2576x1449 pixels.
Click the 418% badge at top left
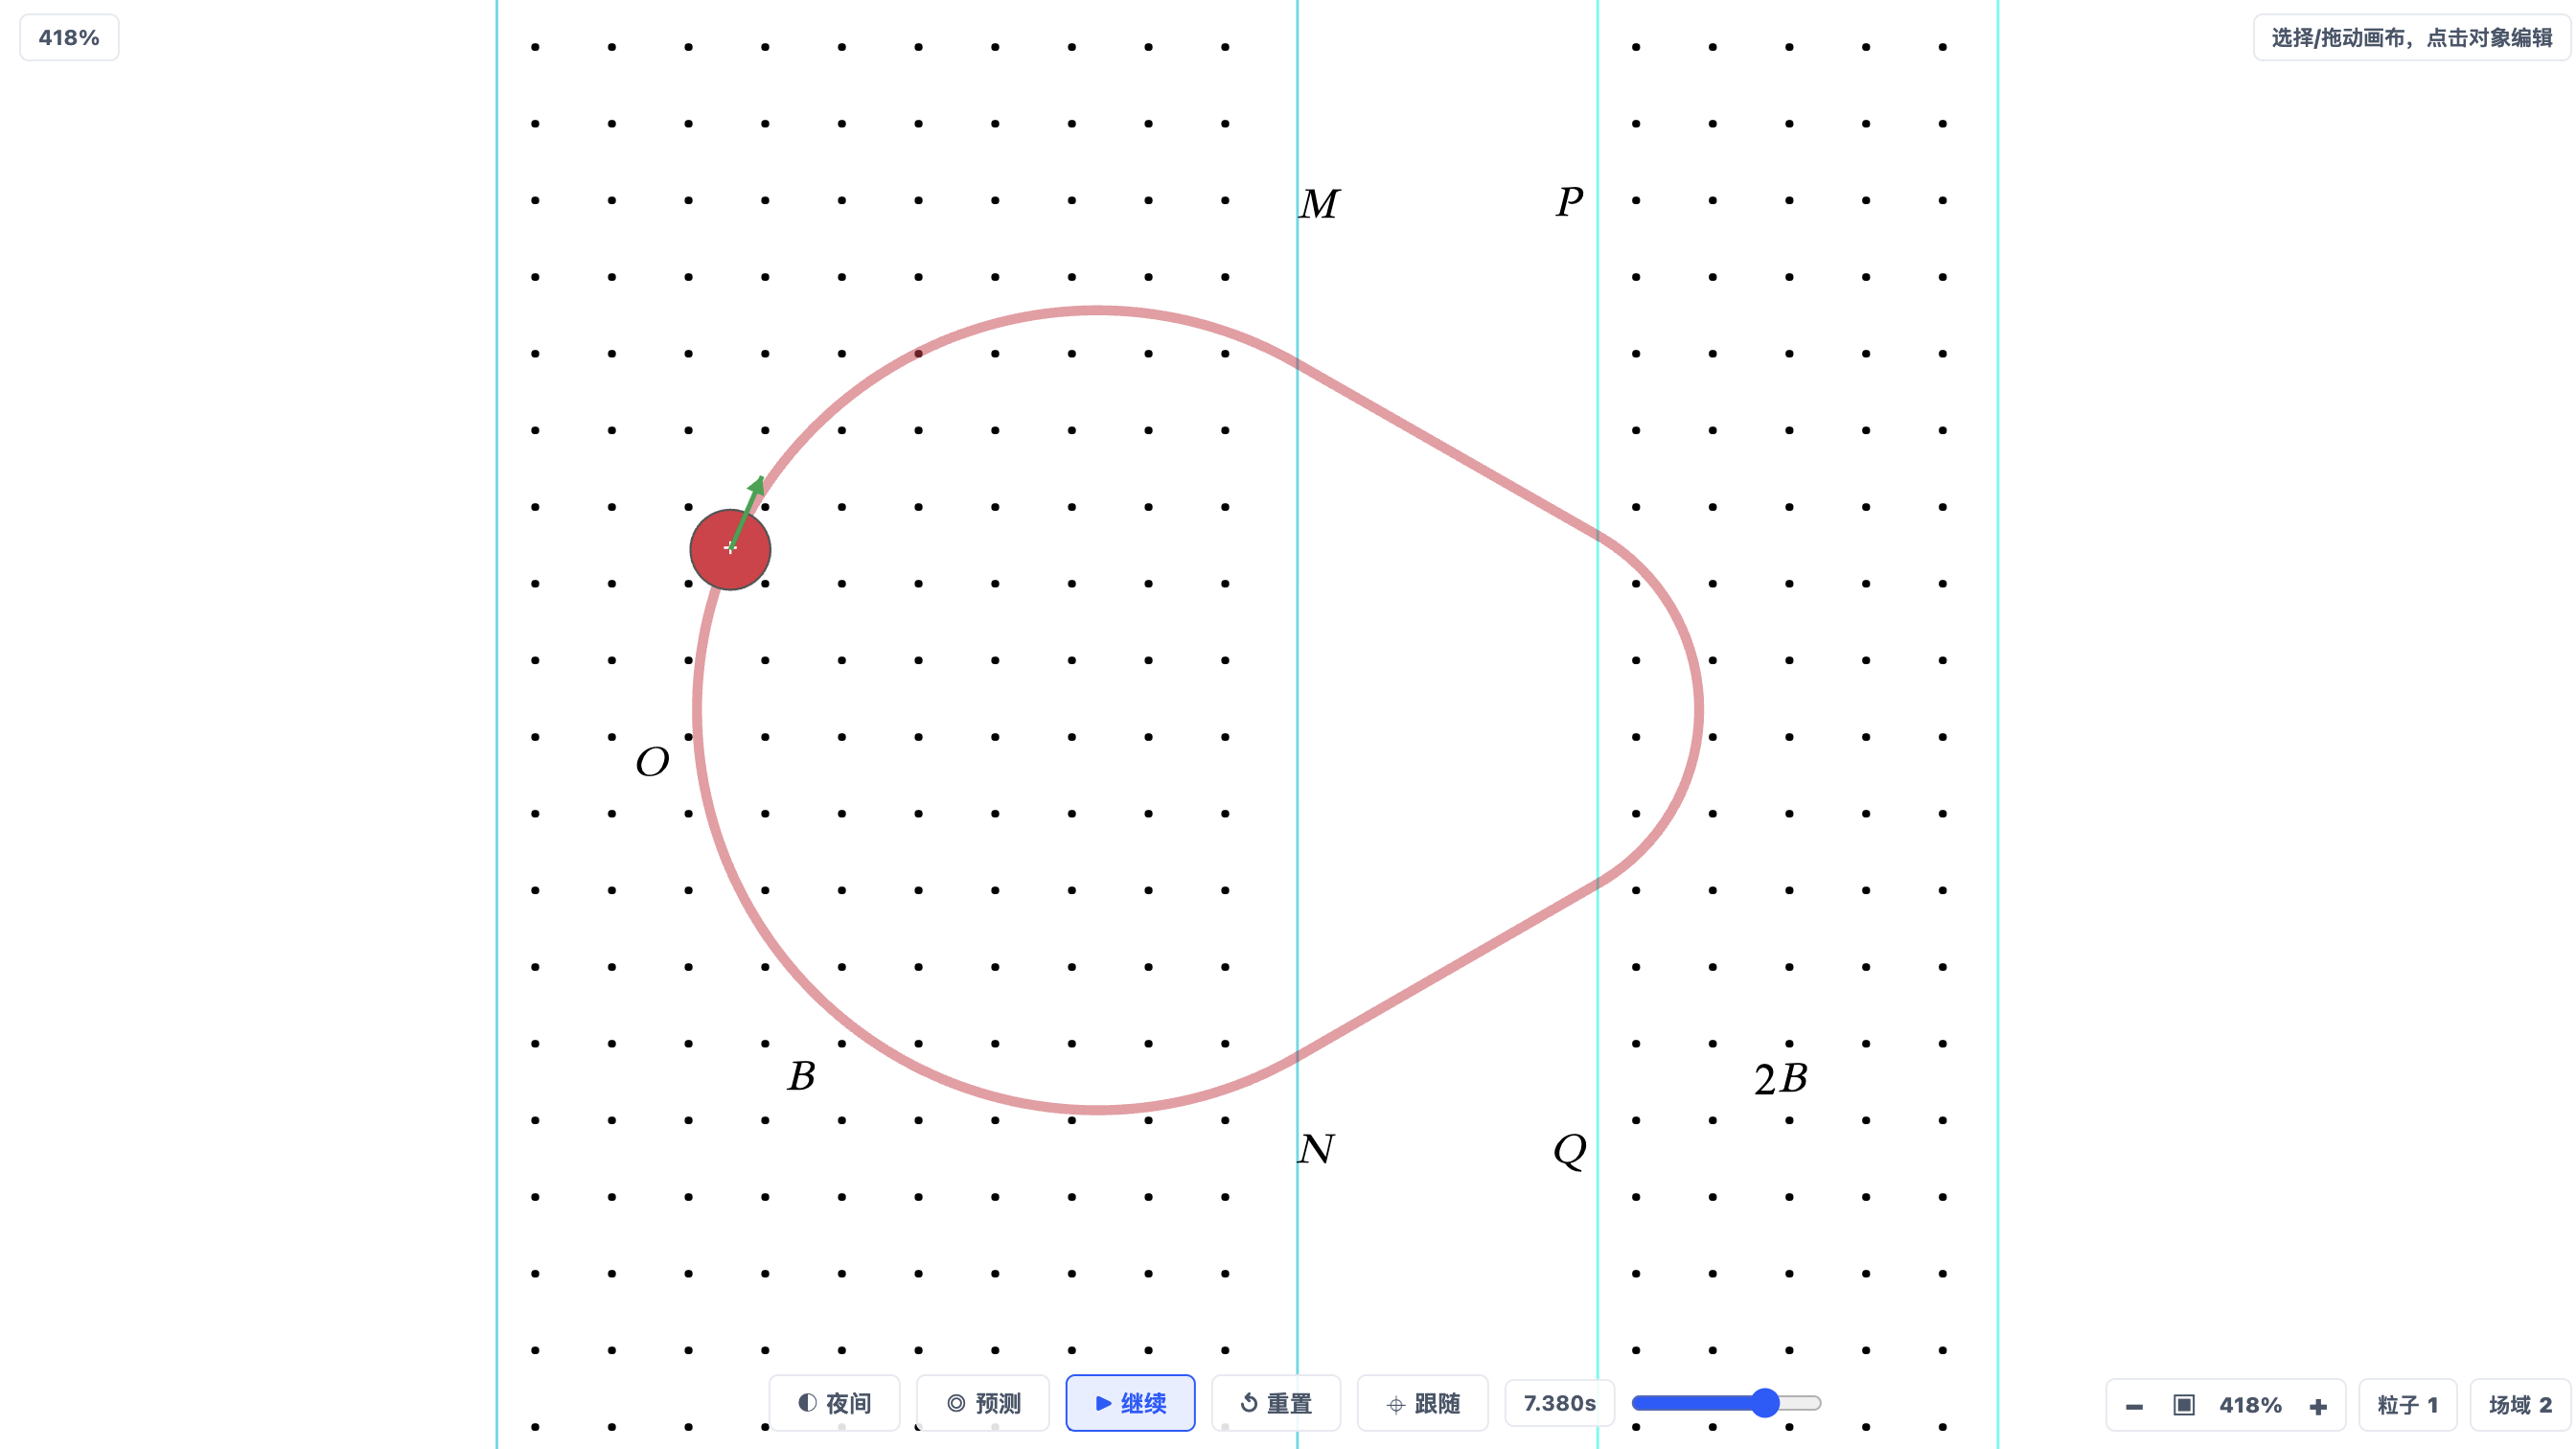point(69,38)
